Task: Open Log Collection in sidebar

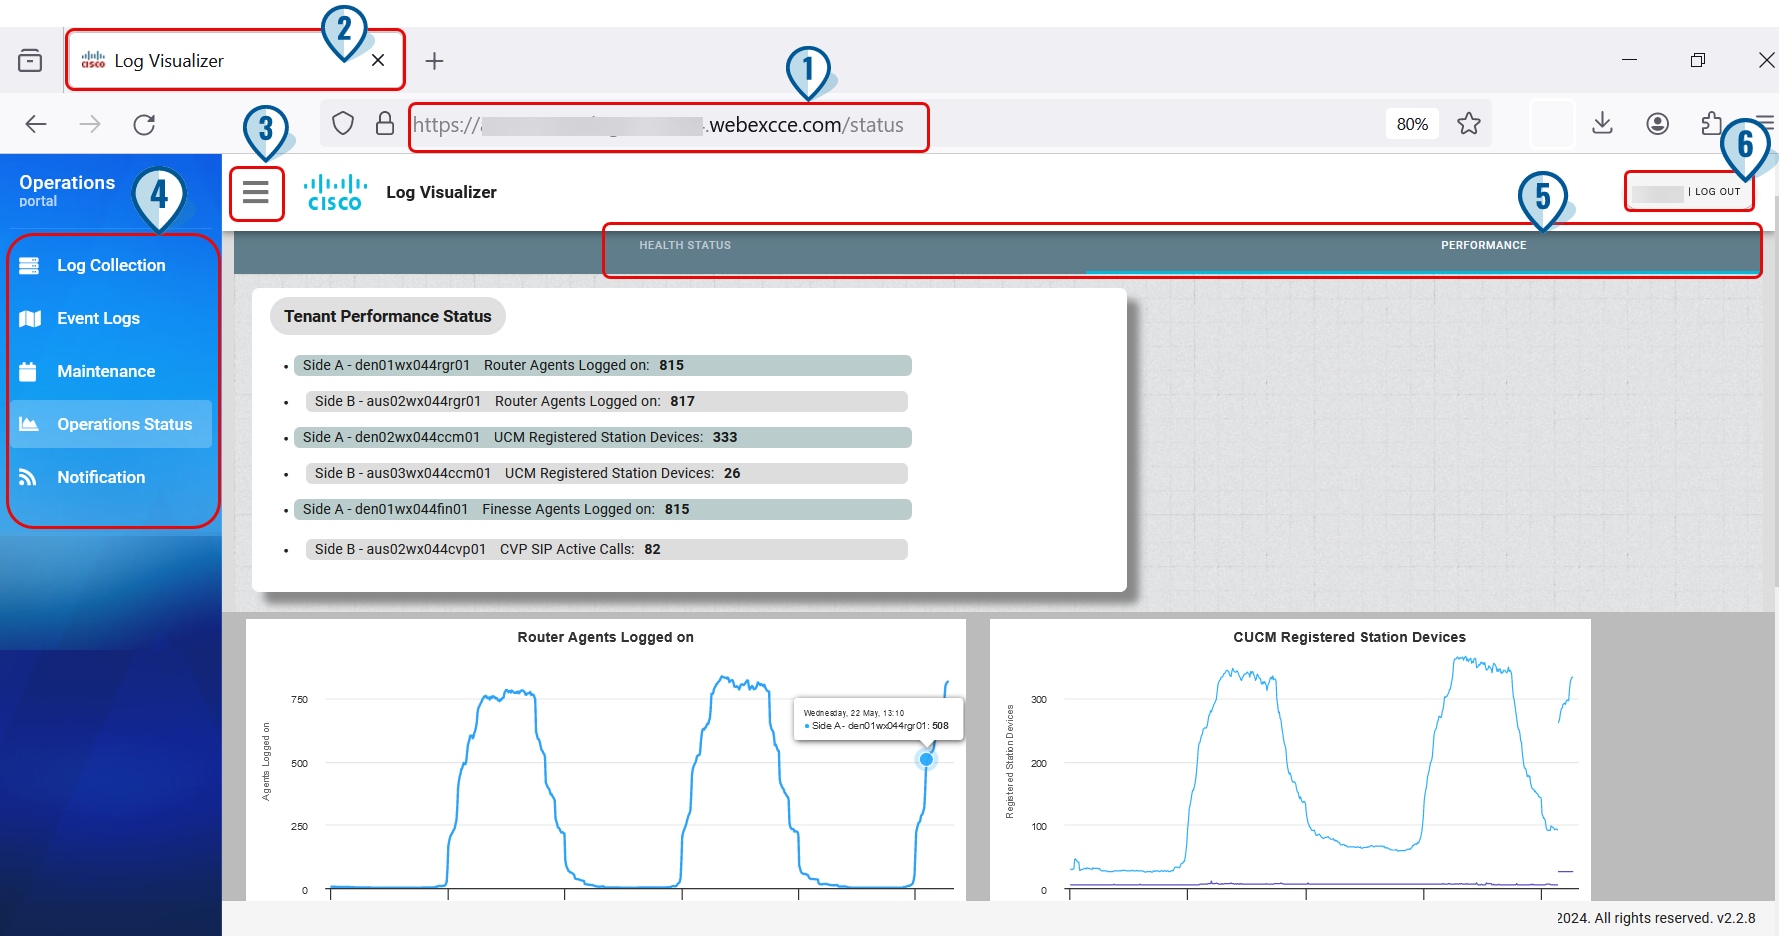Action: [111, 265]
